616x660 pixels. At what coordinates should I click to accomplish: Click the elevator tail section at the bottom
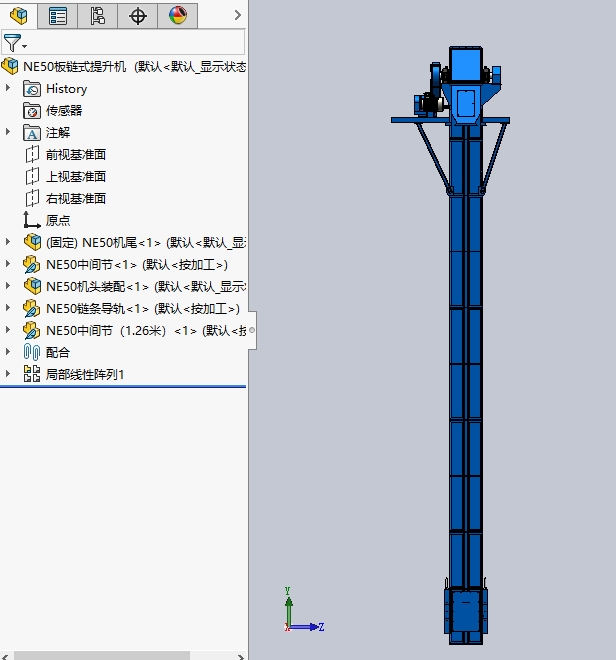[x=466, y=614]
